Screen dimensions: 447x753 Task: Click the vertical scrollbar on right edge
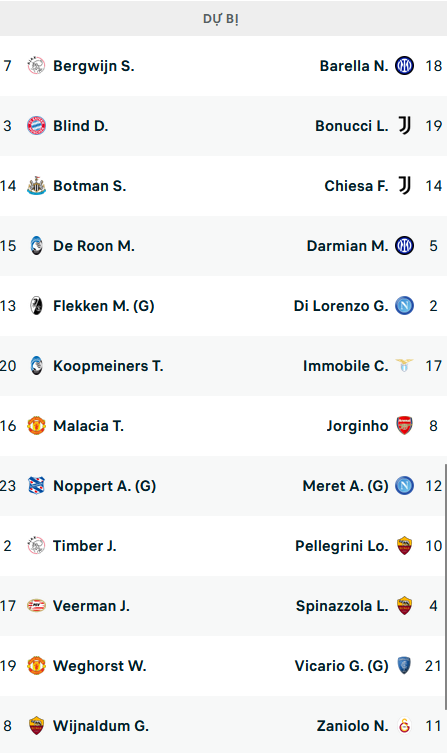(x=446, y=586)
